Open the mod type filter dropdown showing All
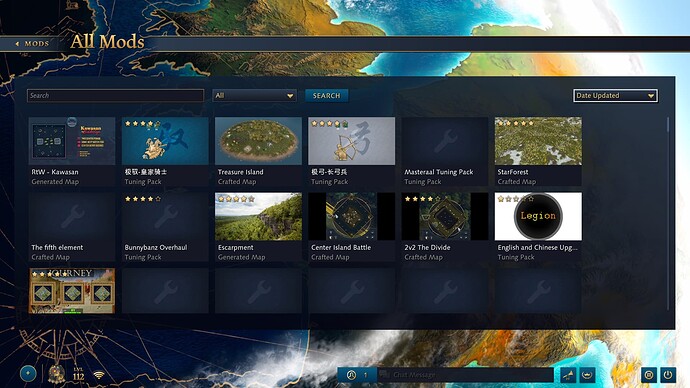The width and height of the screenshot is (690, 388). [254, 95]
